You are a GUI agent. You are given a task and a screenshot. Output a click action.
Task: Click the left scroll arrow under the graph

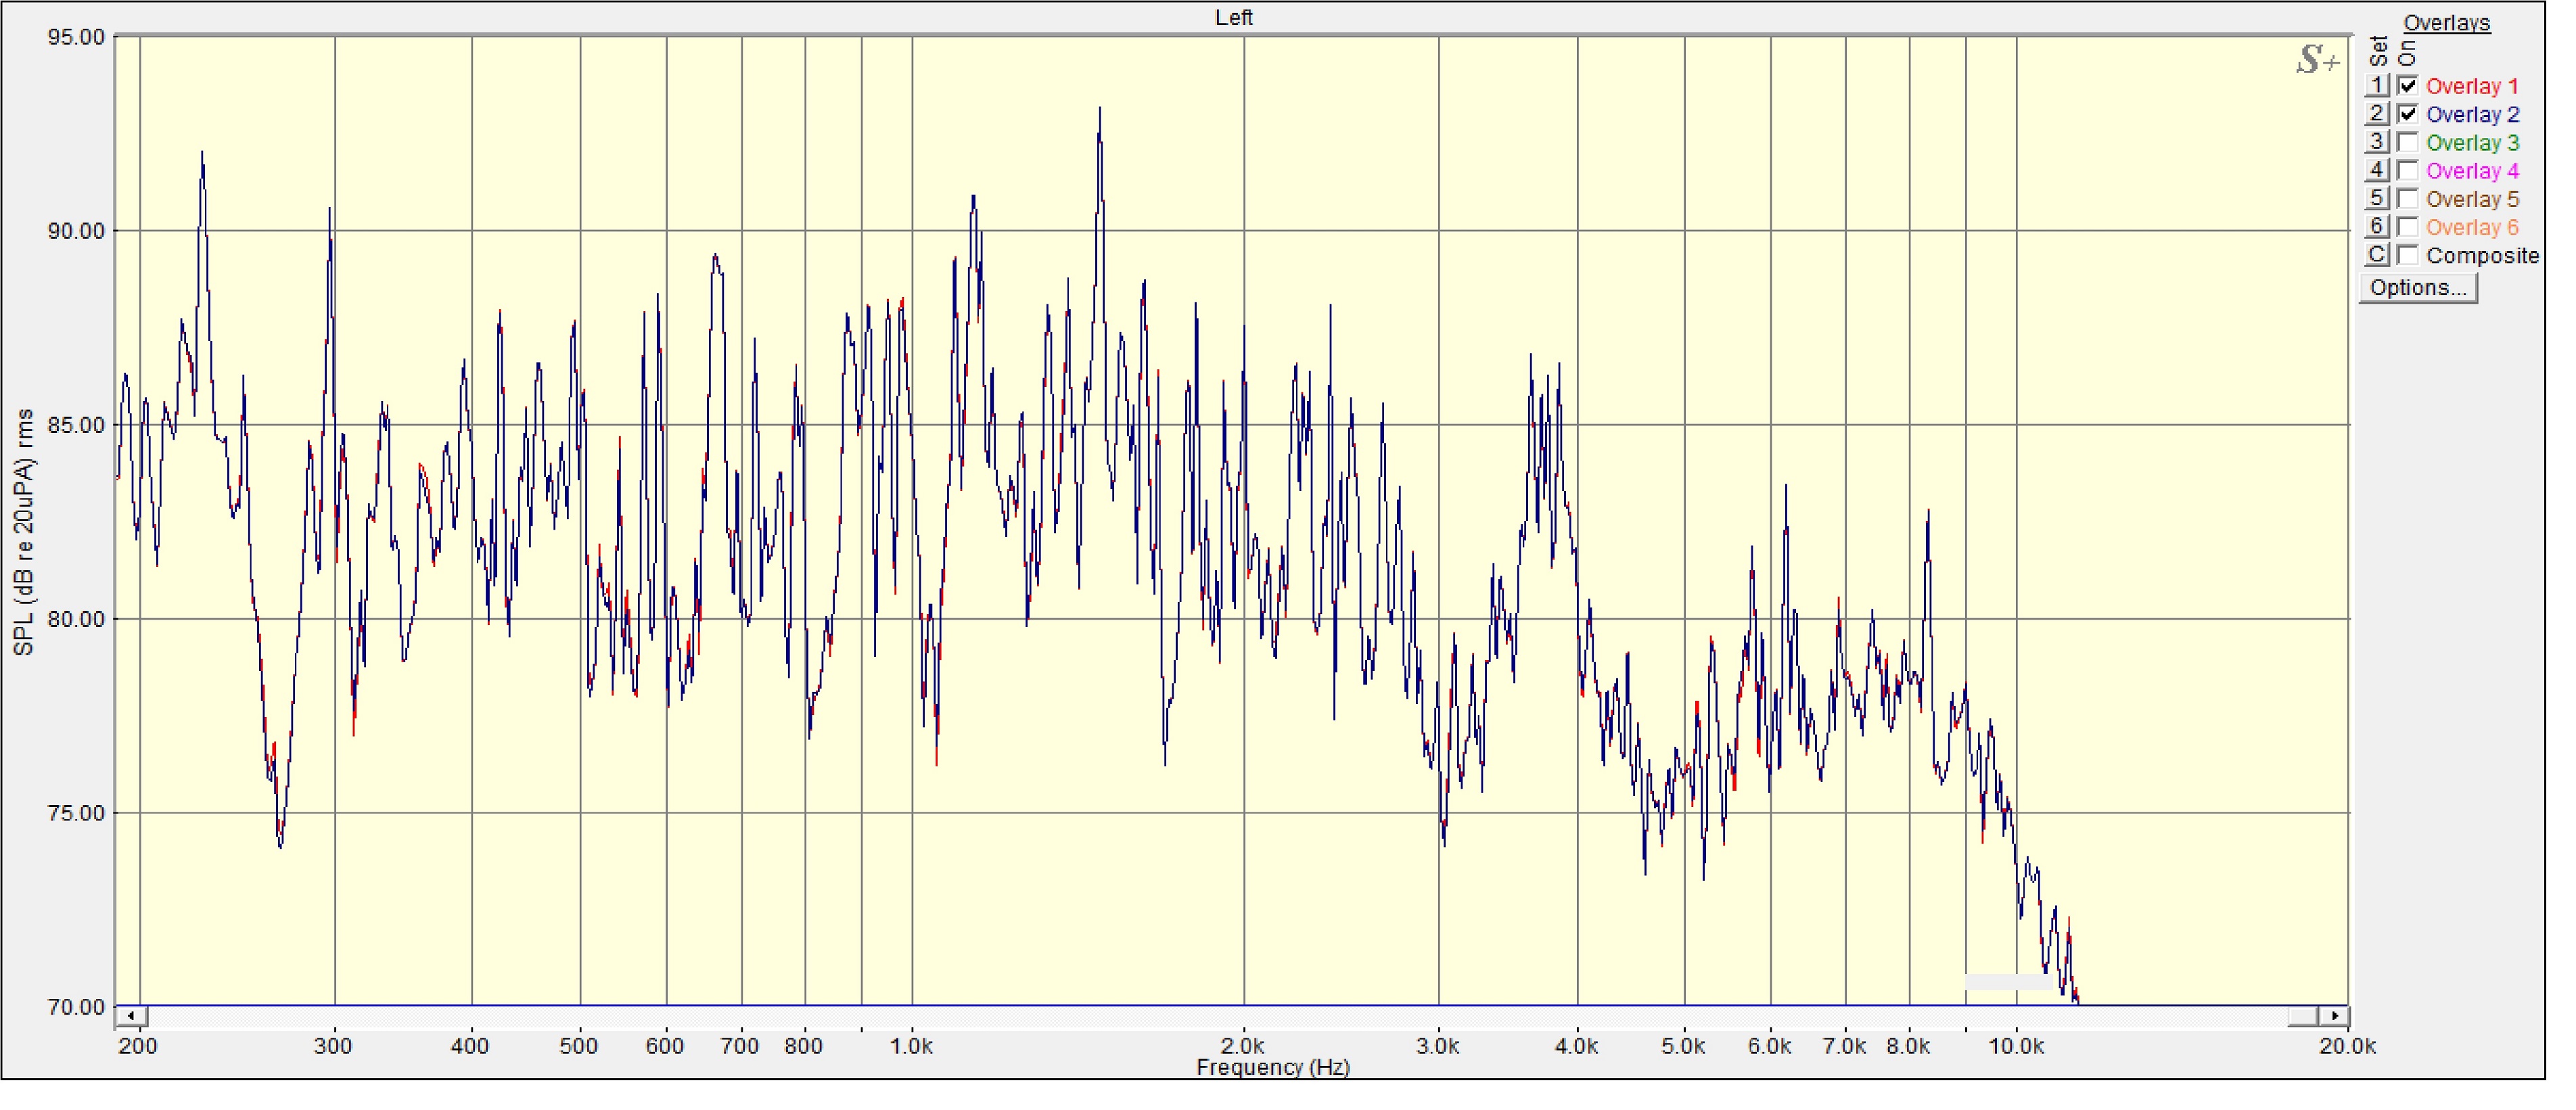click(x=131, y=1016)
